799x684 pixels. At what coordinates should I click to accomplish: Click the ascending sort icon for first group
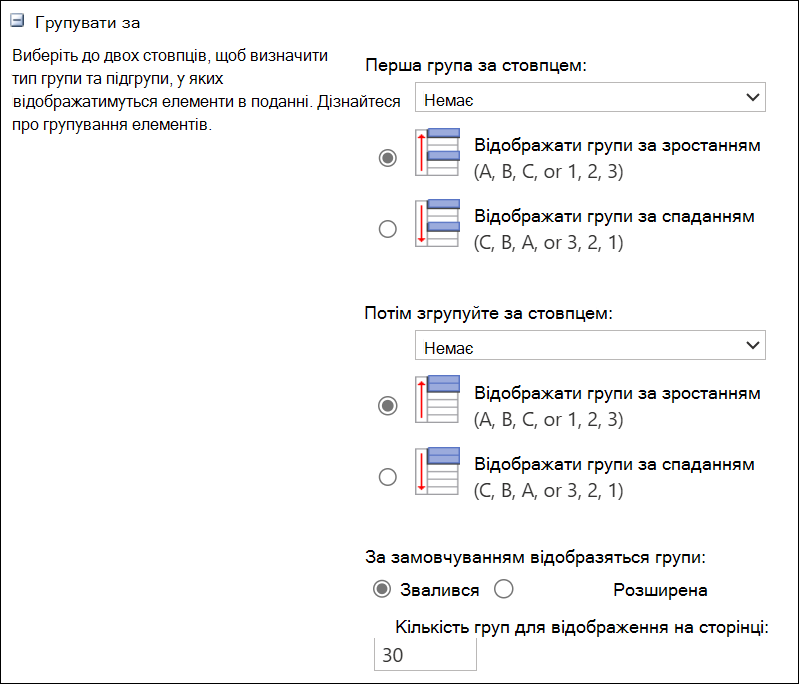coord(438,152)
